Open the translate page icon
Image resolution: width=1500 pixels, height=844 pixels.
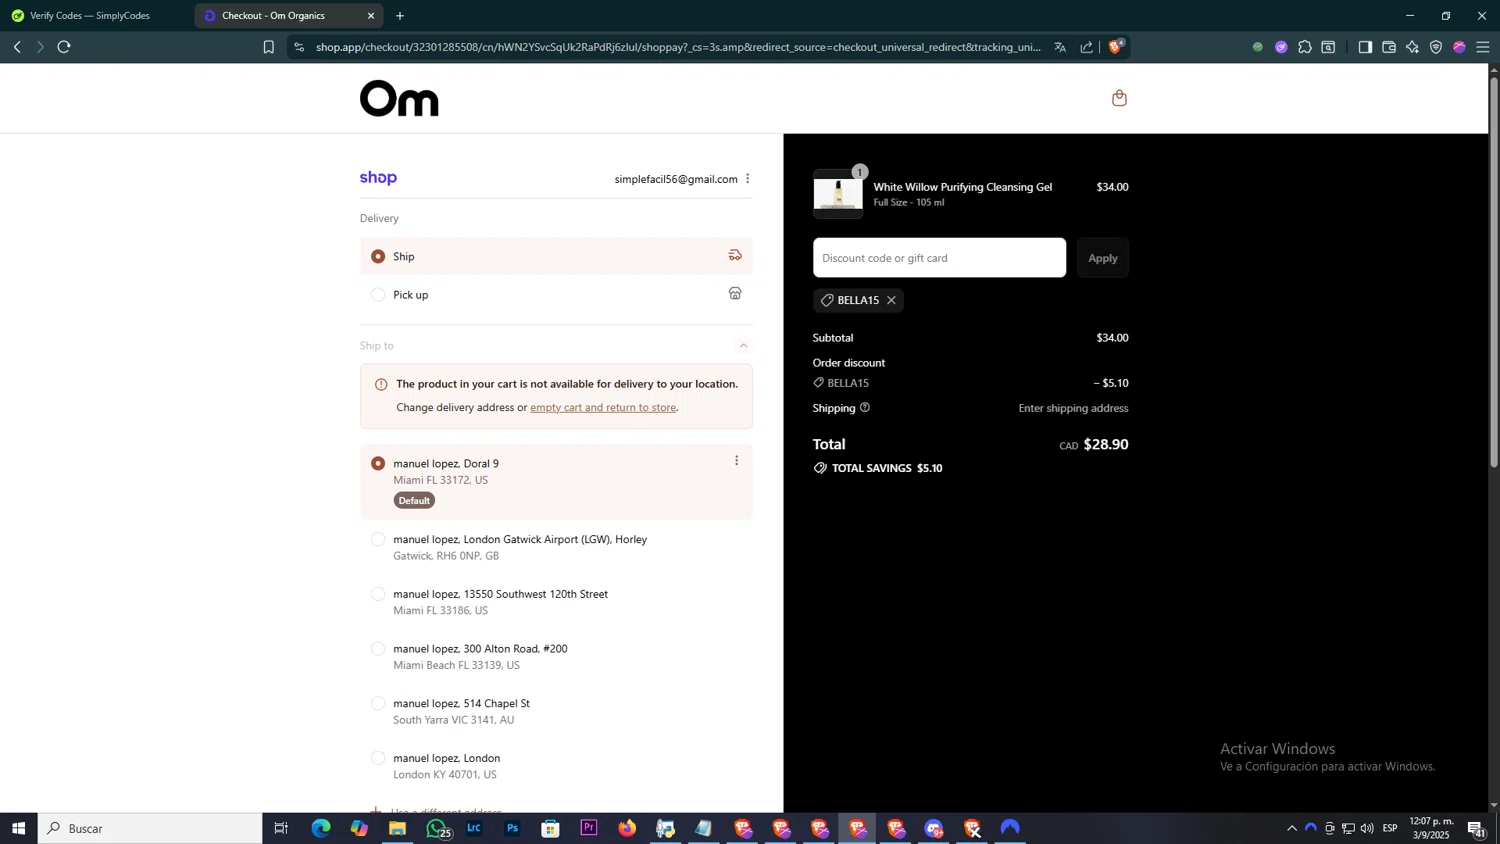1060,47
